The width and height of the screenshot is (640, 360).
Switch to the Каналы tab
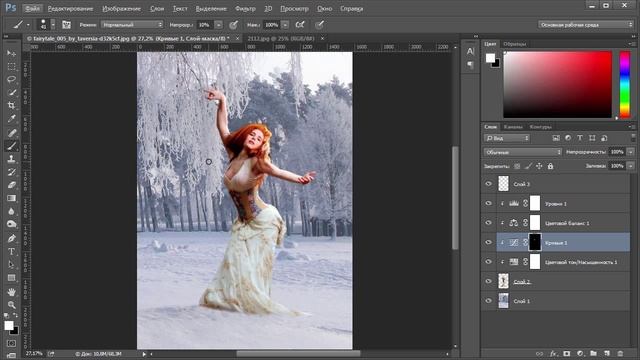point(513,127)
